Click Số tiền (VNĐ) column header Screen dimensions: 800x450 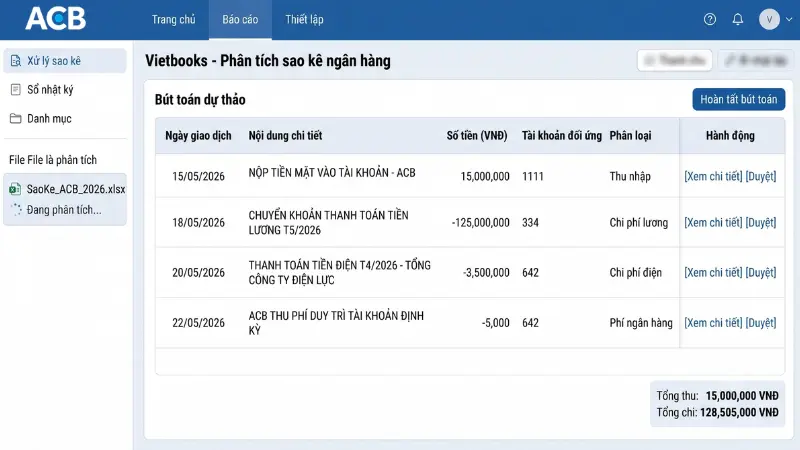(x=477, y=136)
